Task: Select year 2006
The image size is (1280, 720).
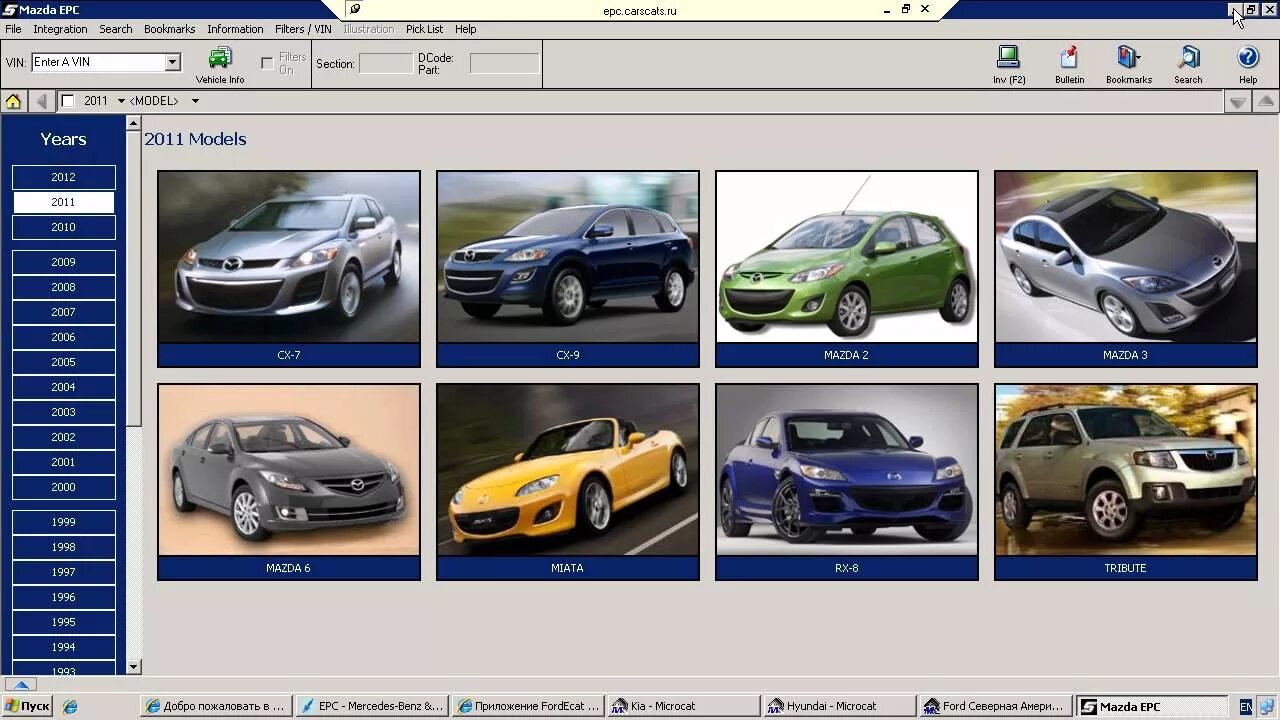Action: [x=64, y=337]
